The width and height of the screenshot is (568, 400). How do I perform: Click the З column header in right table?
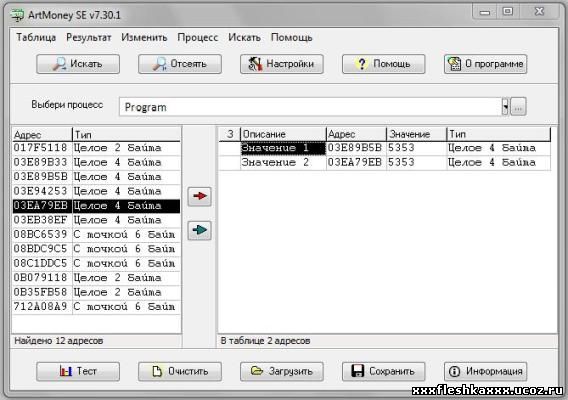click(x=230, y=134)
